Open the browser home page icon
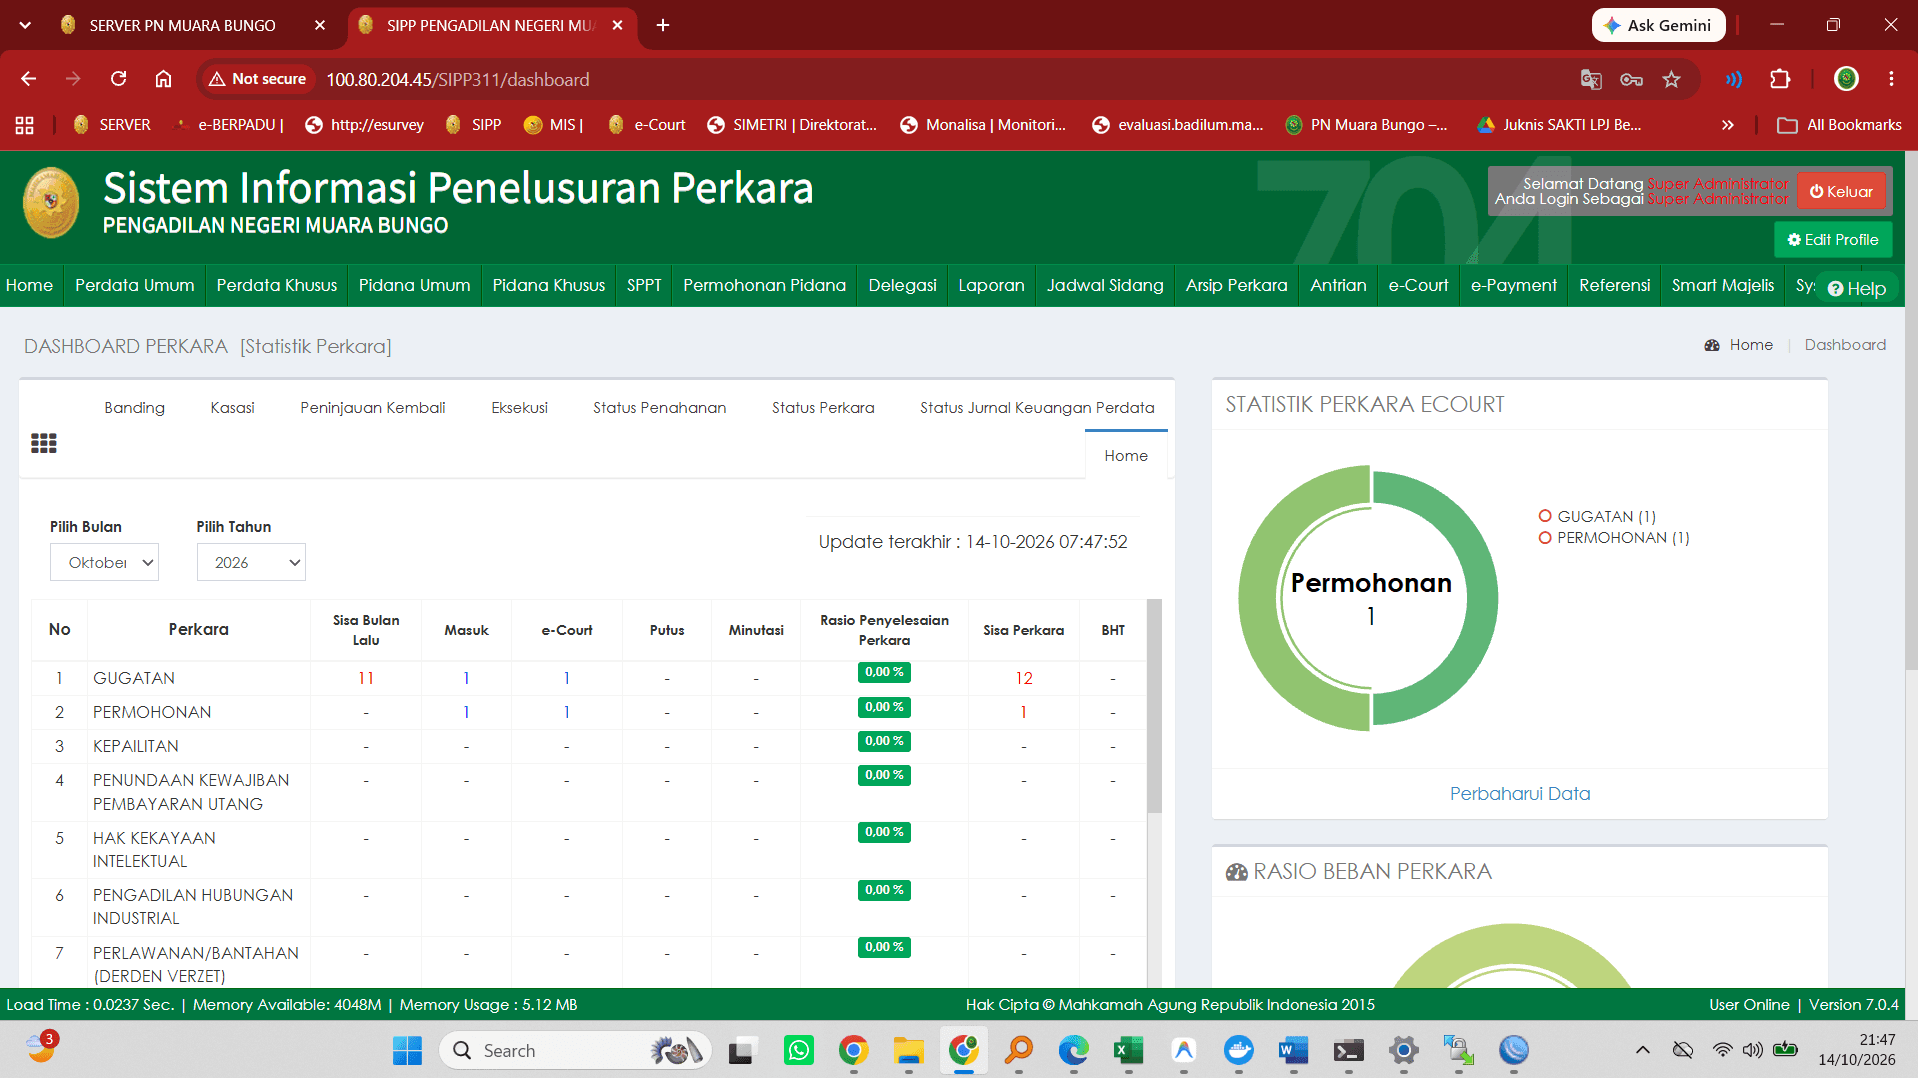 163,79
